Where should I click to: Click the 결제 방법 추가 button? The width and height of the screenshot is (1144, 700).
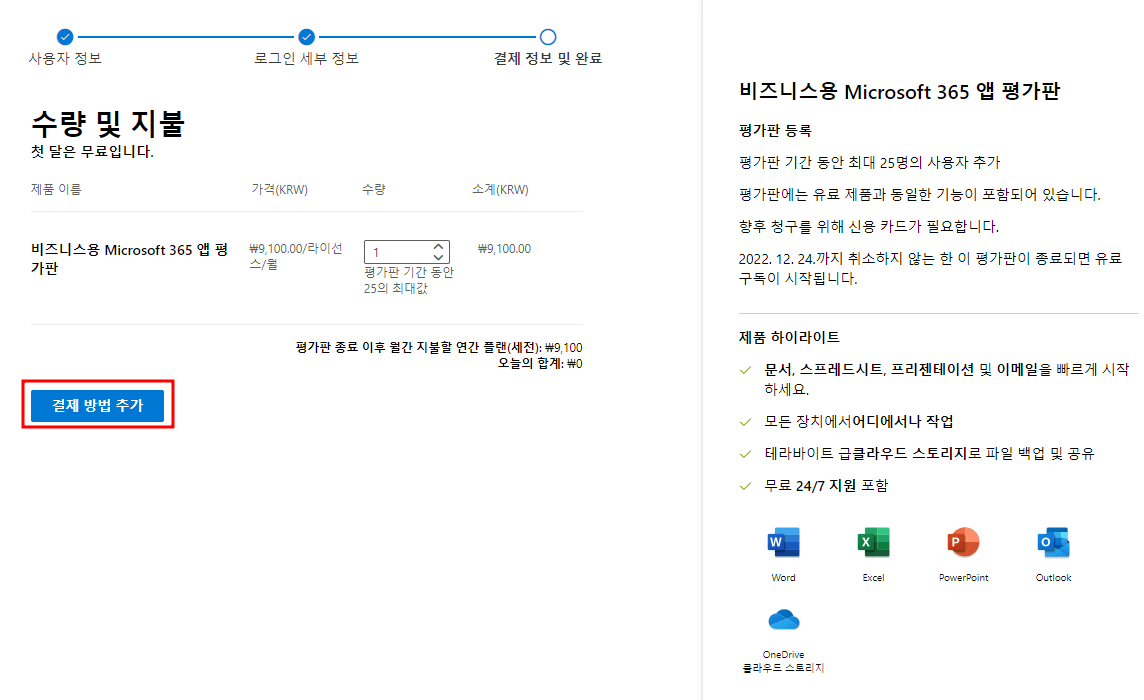coord(97,405)
